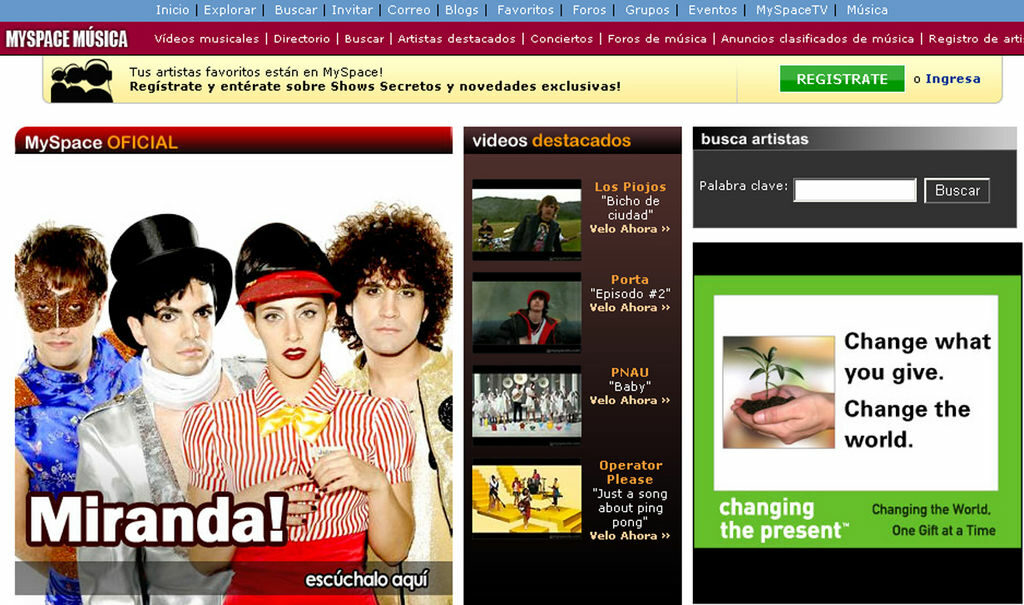Click 'Velo Ahora' under Just a song about ping pong
Viewport: 1024px width, 605px height.
click(630, 536)
